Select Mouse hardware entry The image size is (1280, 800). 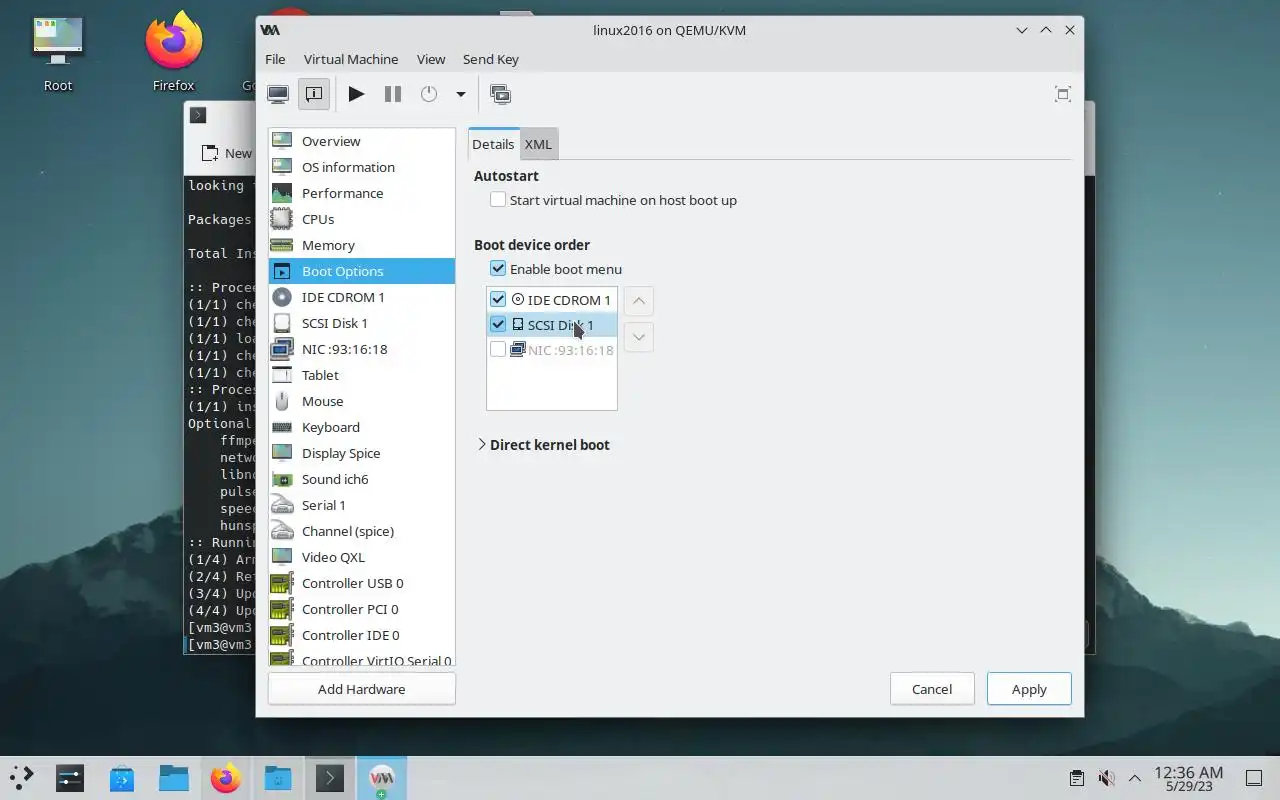click(x=361, y=401)
